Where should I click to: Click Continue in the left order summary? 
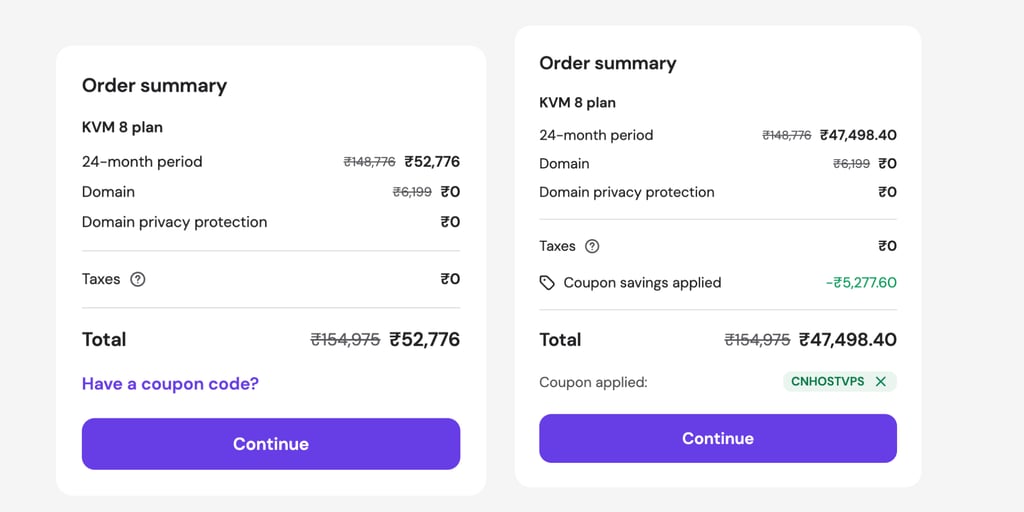click(271, 444)
